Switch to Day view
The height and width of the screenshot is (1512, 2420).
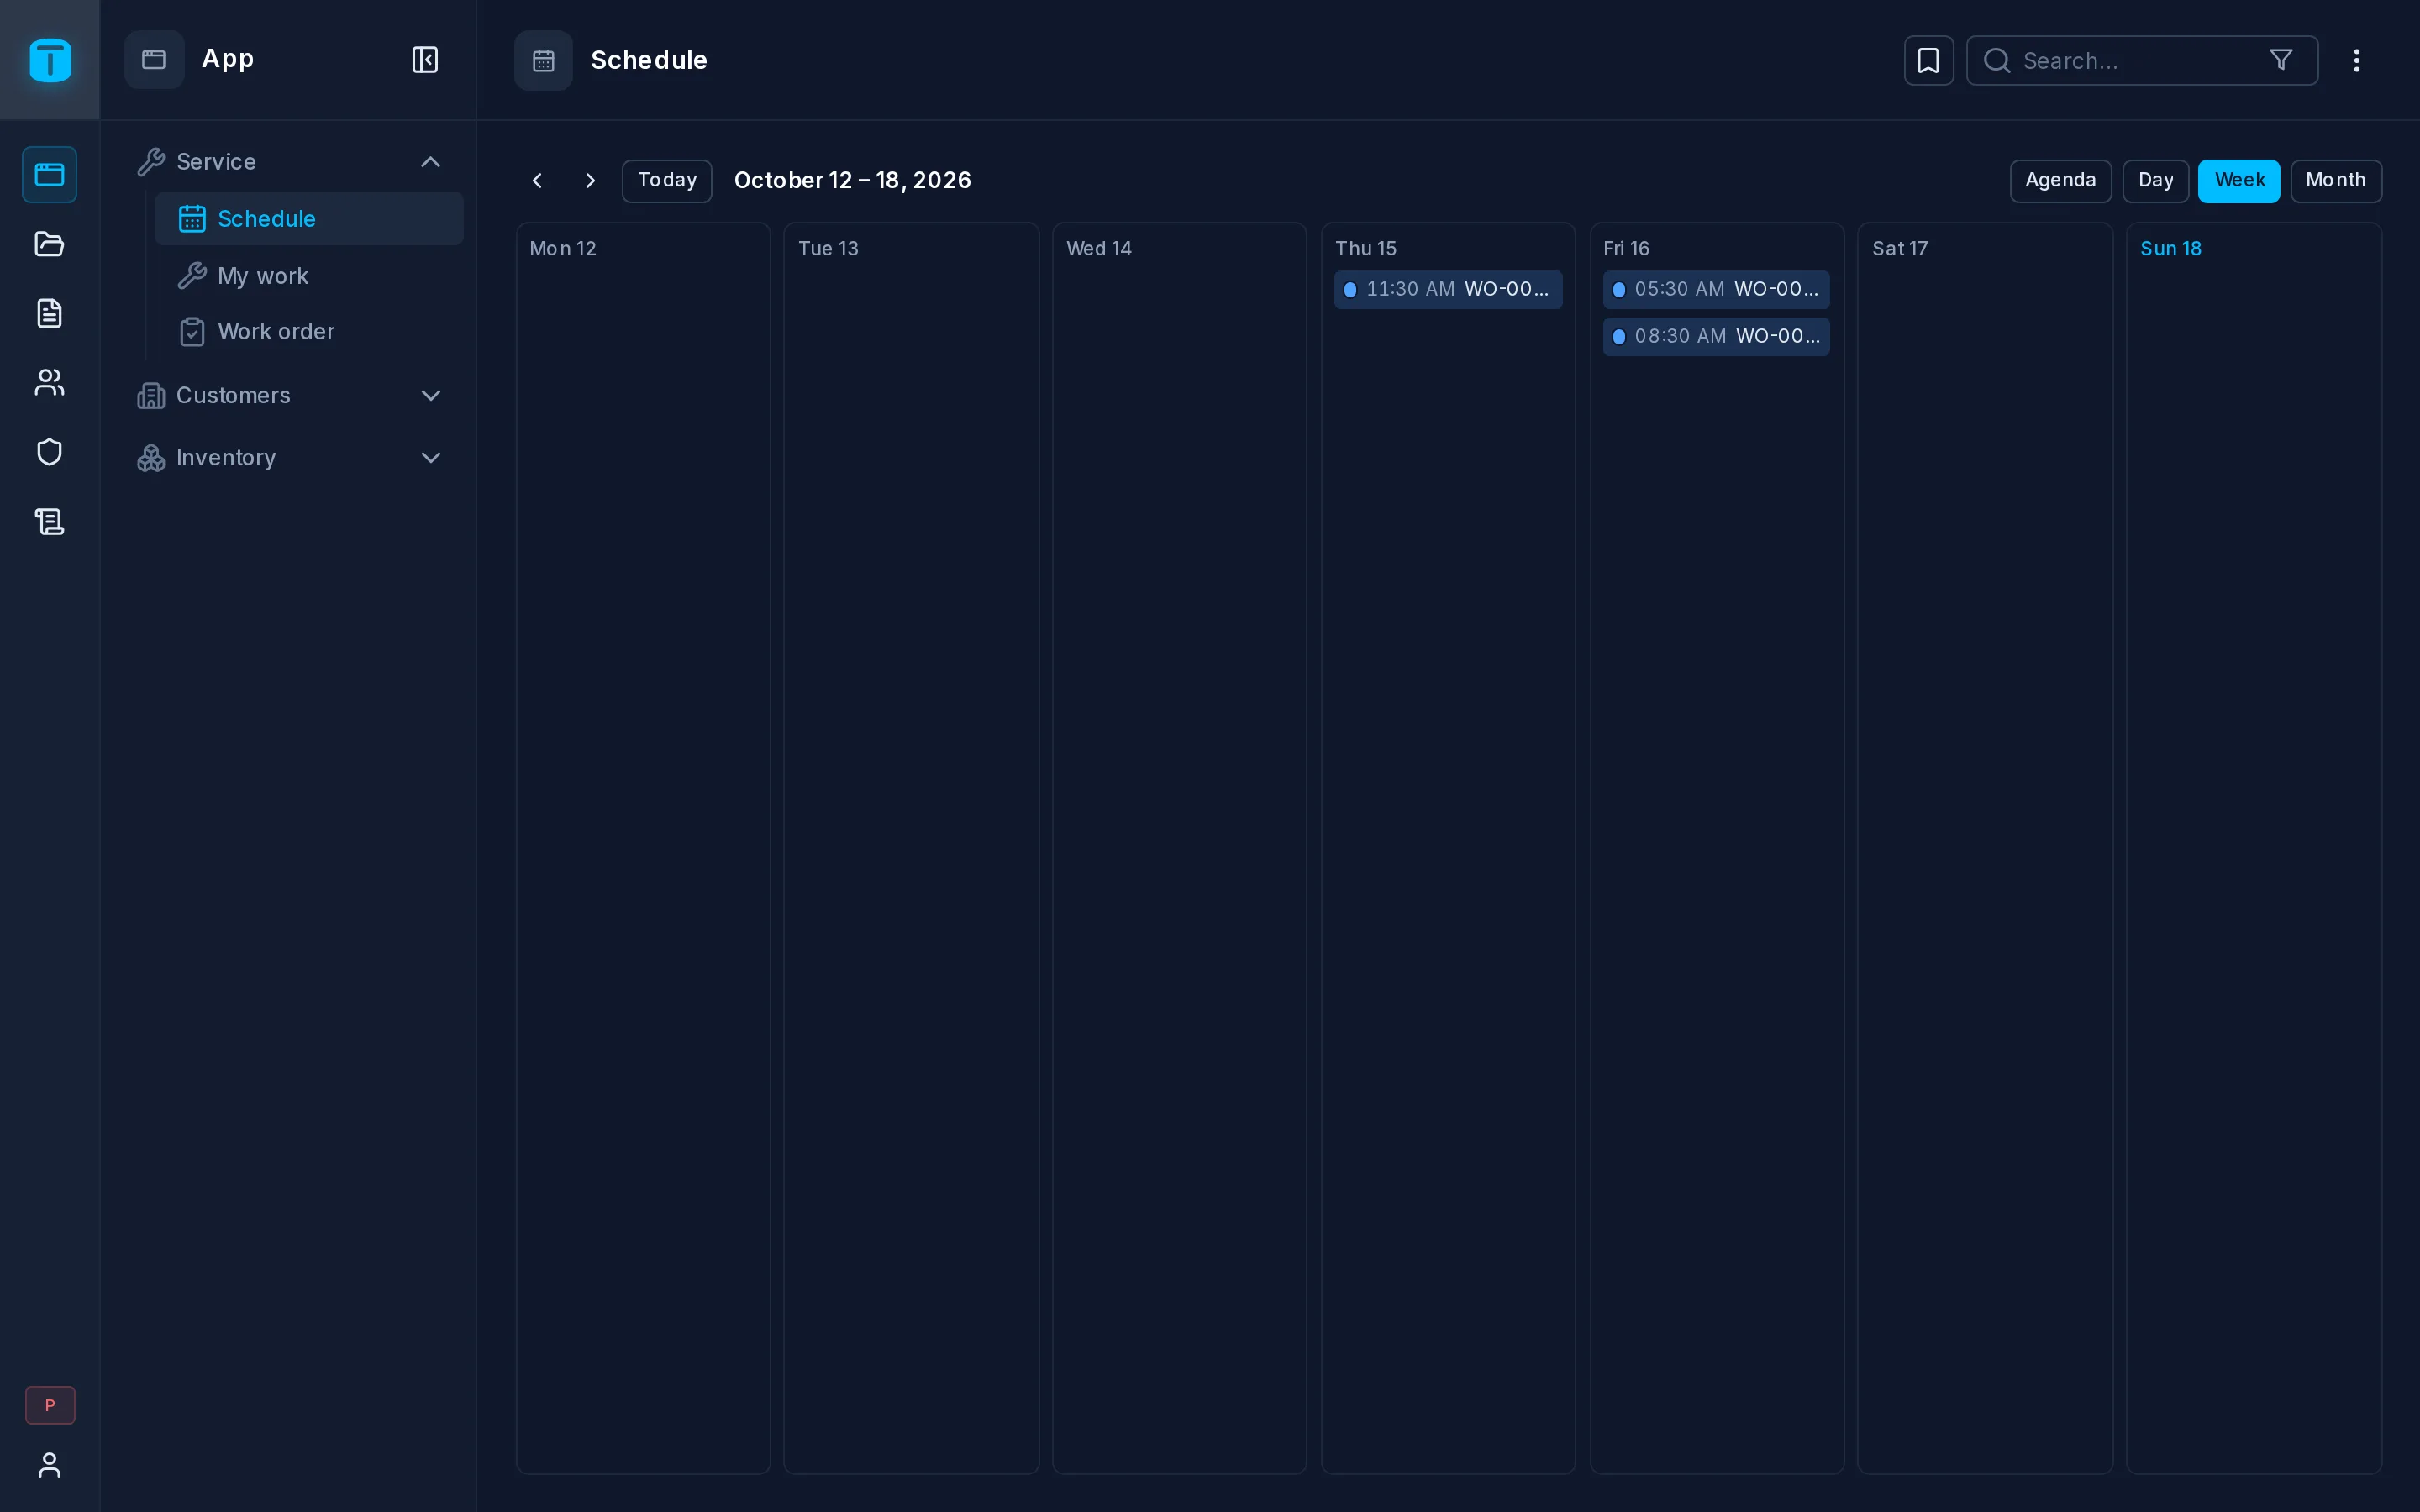tap(2155, 181)
